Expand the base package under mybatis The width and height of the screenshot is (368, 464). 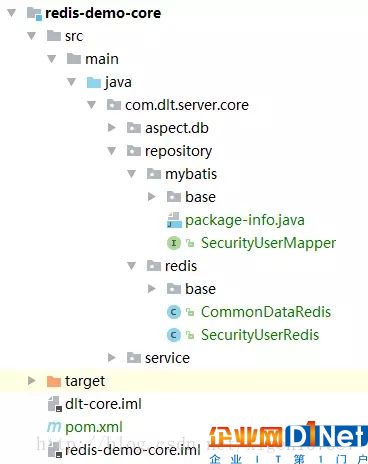[152, 197]
